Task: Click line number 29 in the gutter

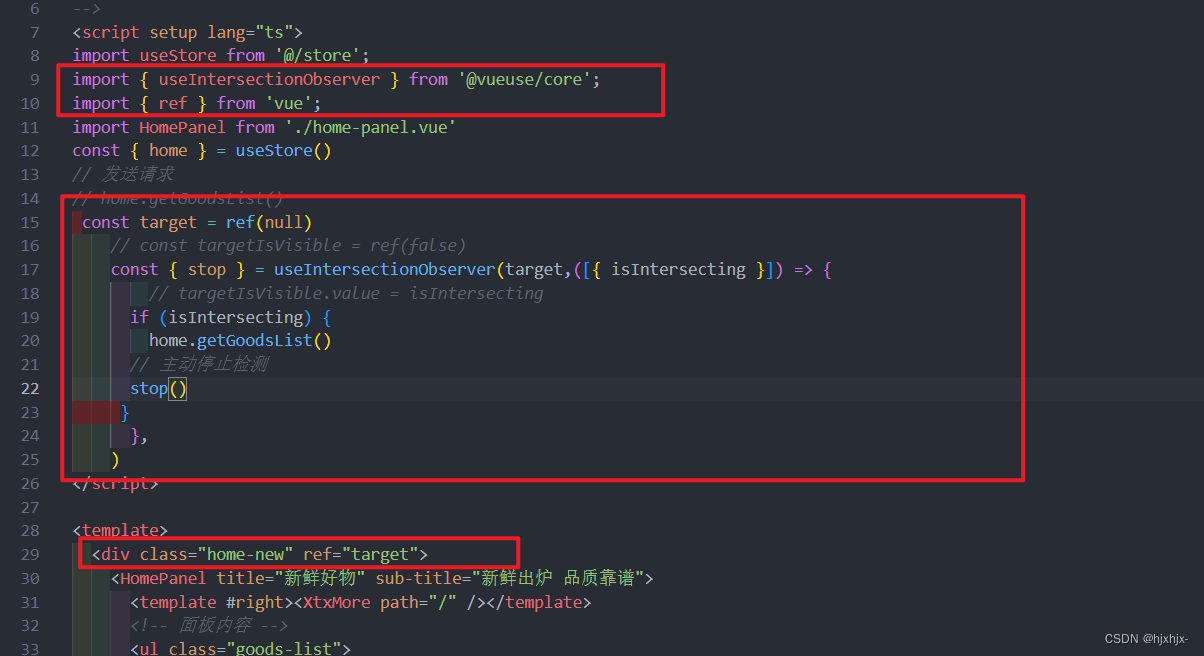Action: coord(30,555)
